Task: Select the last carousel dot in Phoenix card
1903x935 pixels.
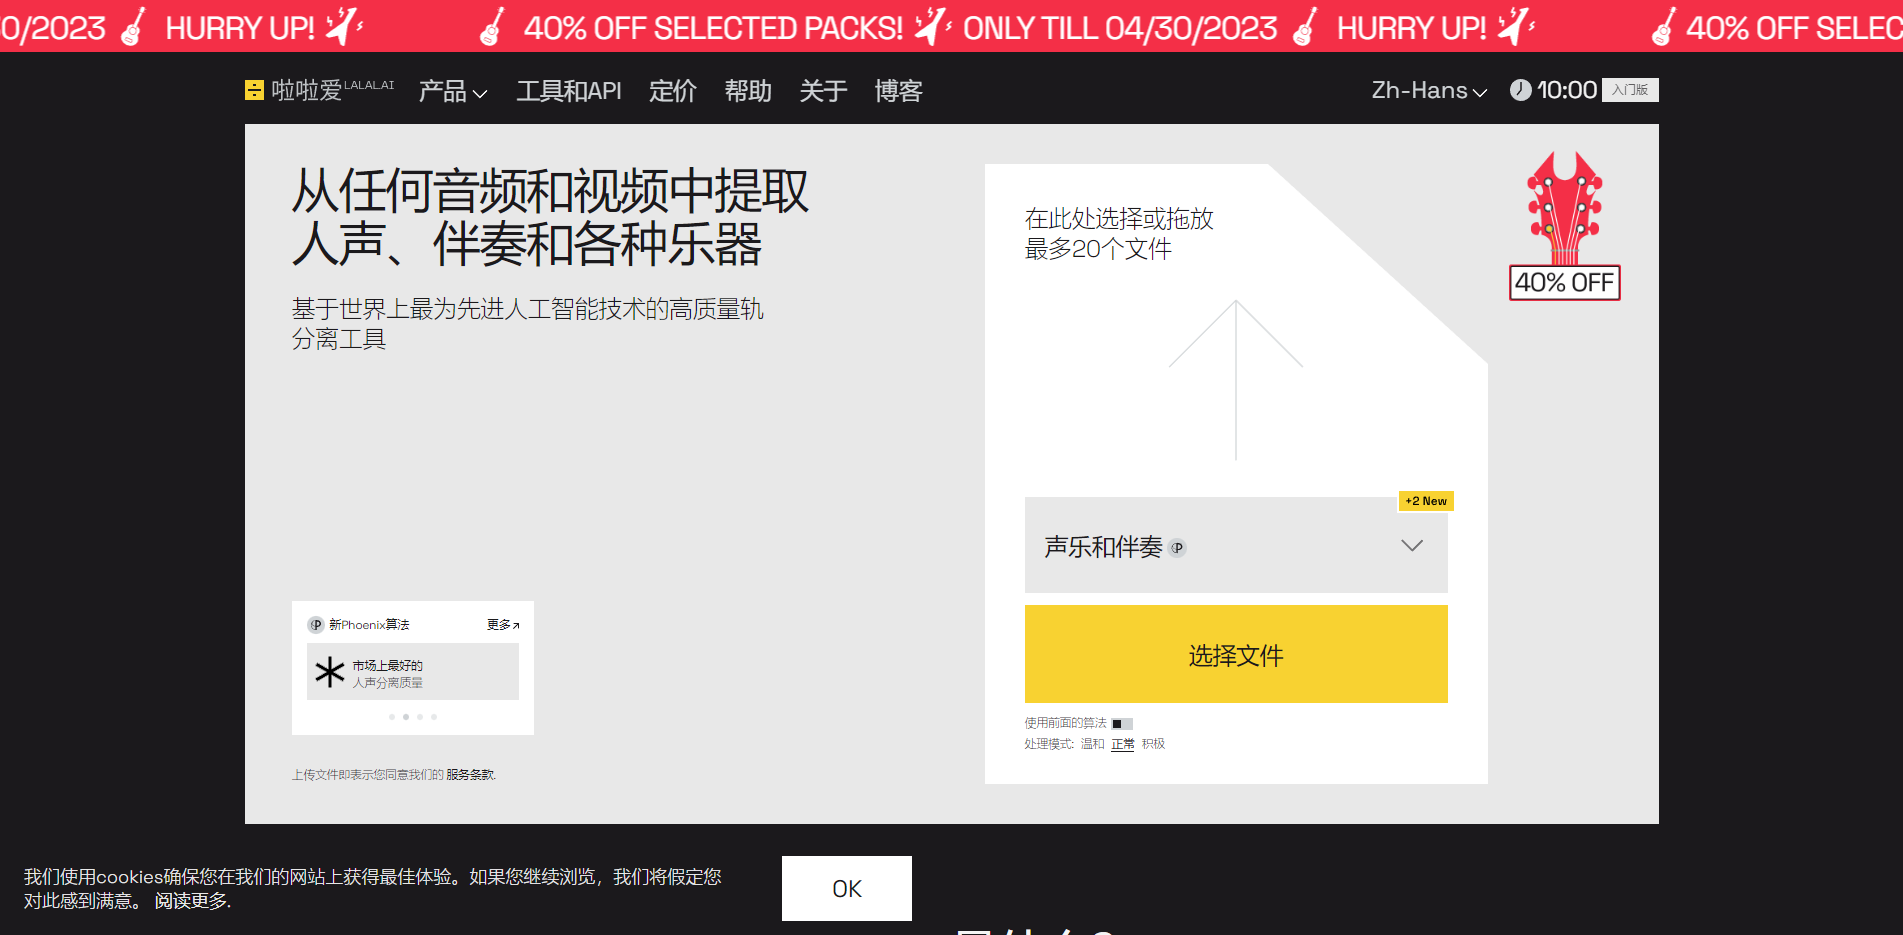Action: point(434,717)
